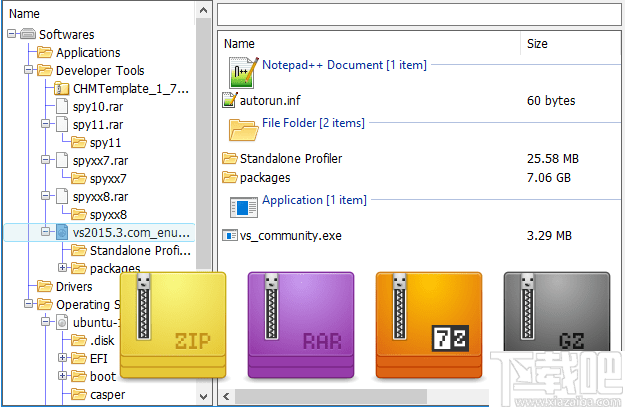The image size is (625, 407).
Task: Sort by the Size column header
Action: [x=571, y=43]
